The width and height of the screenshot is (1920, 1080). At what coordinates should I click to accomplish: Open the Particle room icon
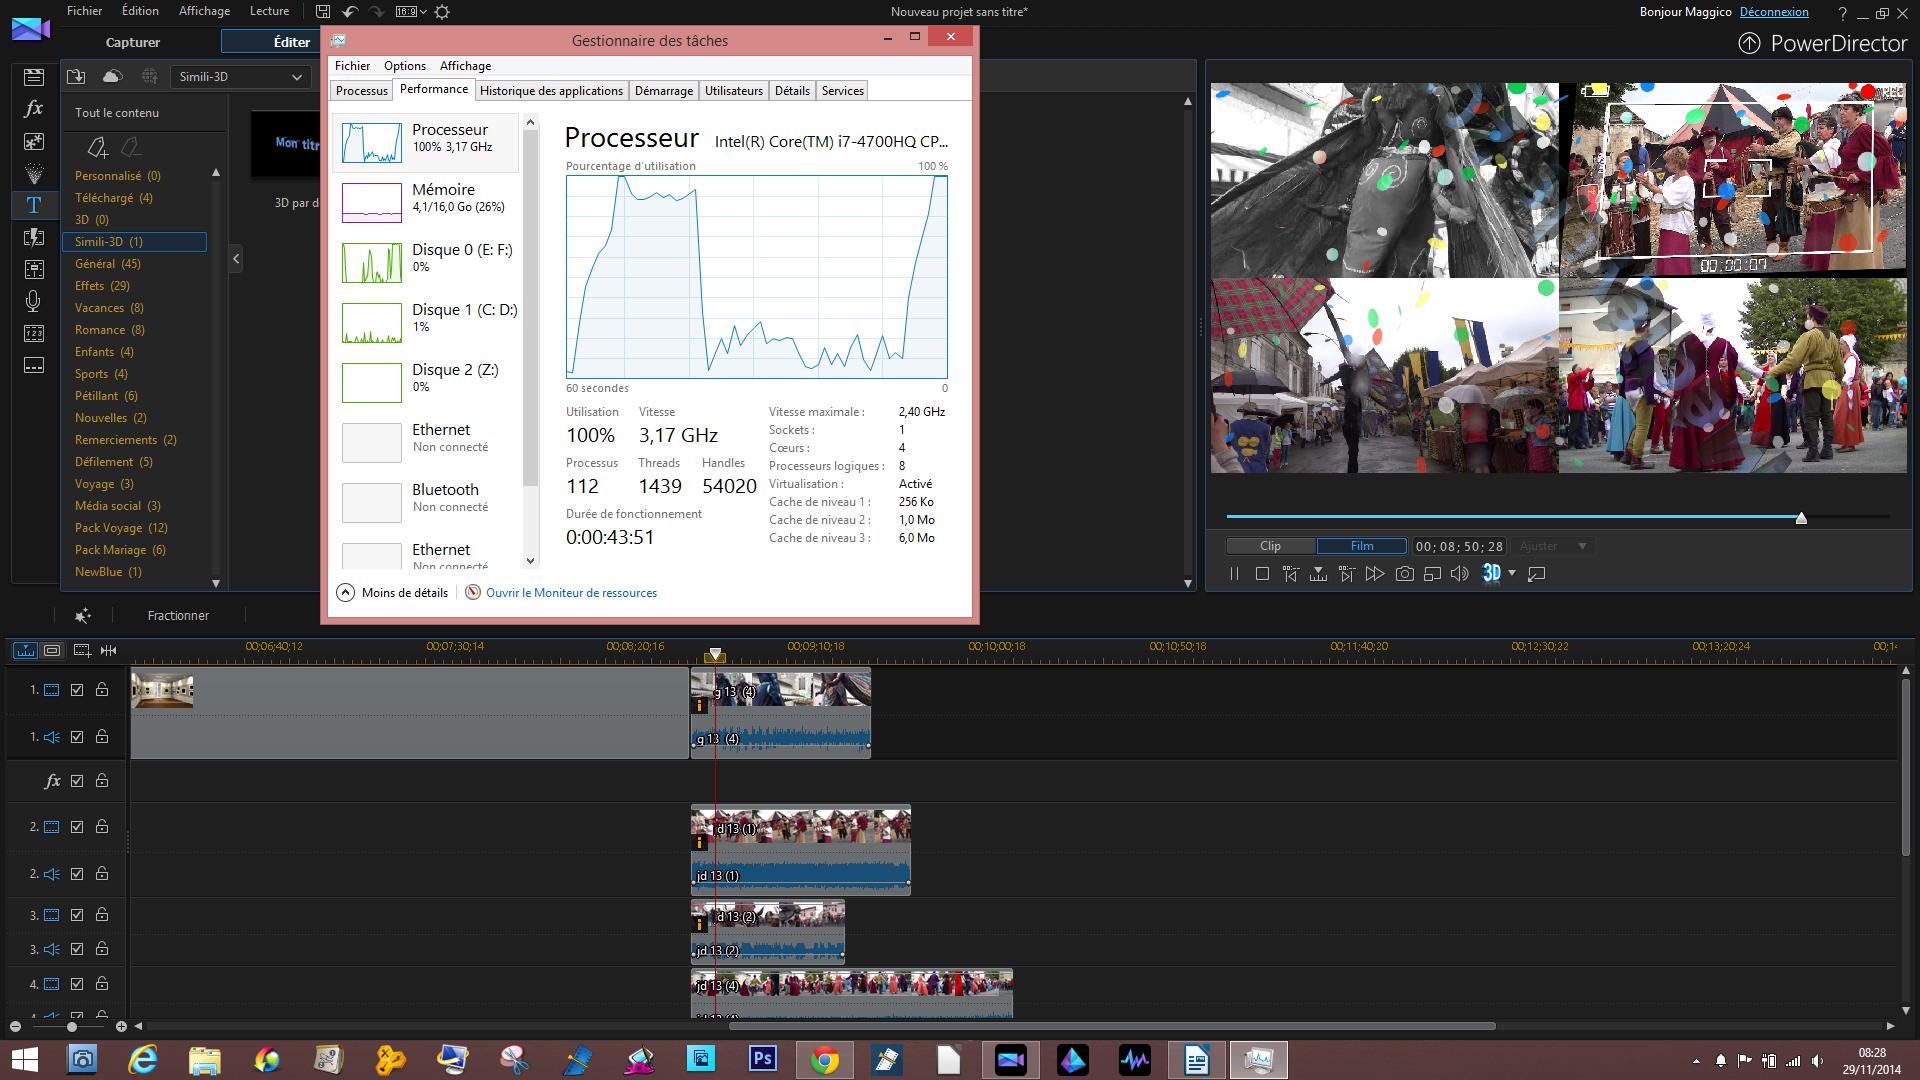pos(34,173)
